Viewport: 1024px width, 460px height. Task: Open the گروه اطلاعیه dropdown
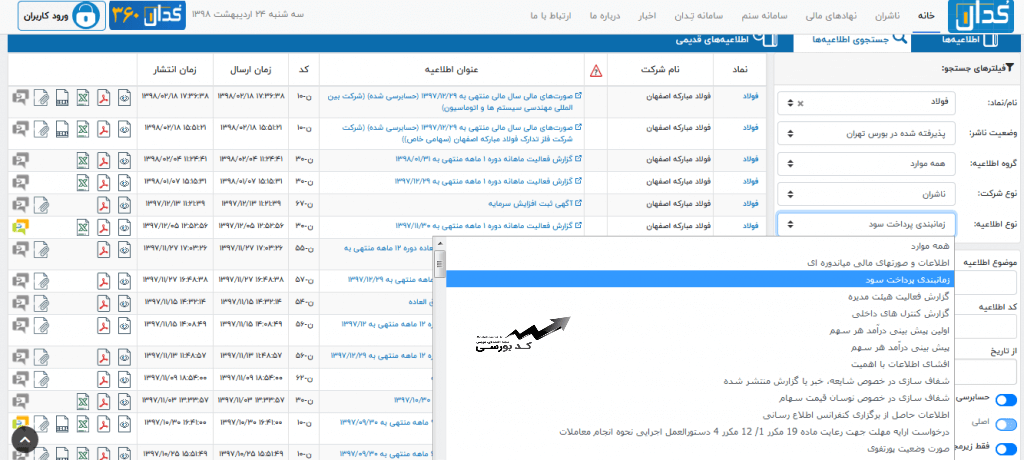click(866, 163)
